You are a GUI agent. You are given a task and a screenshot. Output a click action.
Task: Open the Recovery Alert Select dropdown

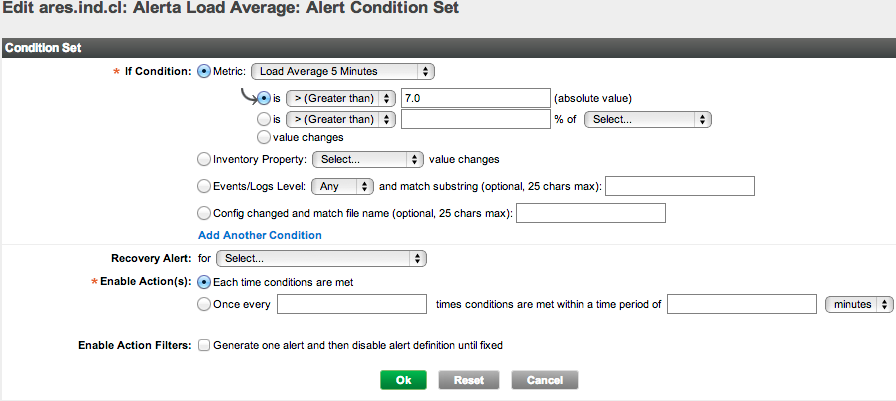pos(321,259)
